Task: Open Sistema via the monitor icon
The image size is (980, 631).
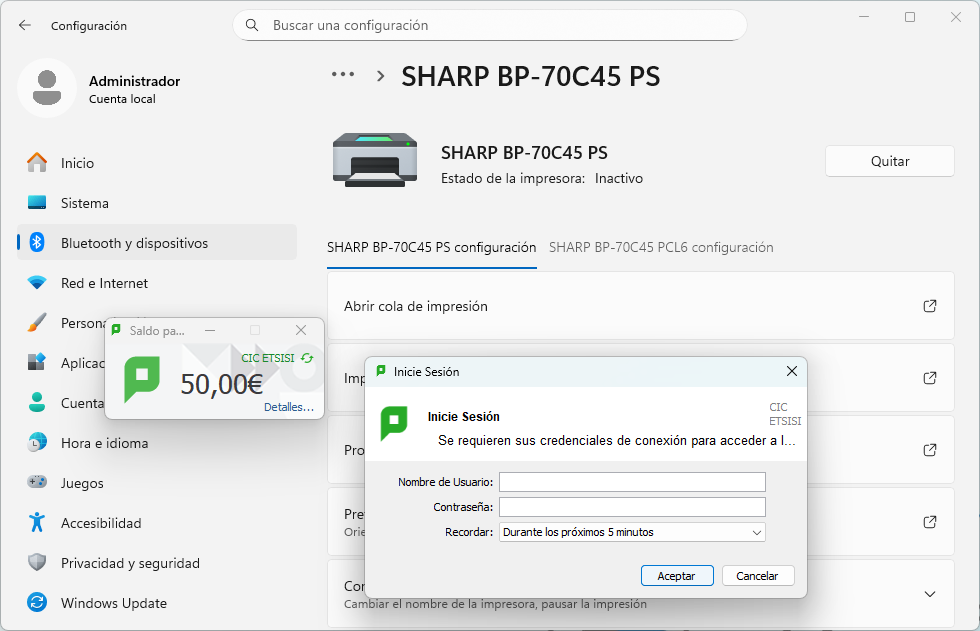Action: coord(37,202)
